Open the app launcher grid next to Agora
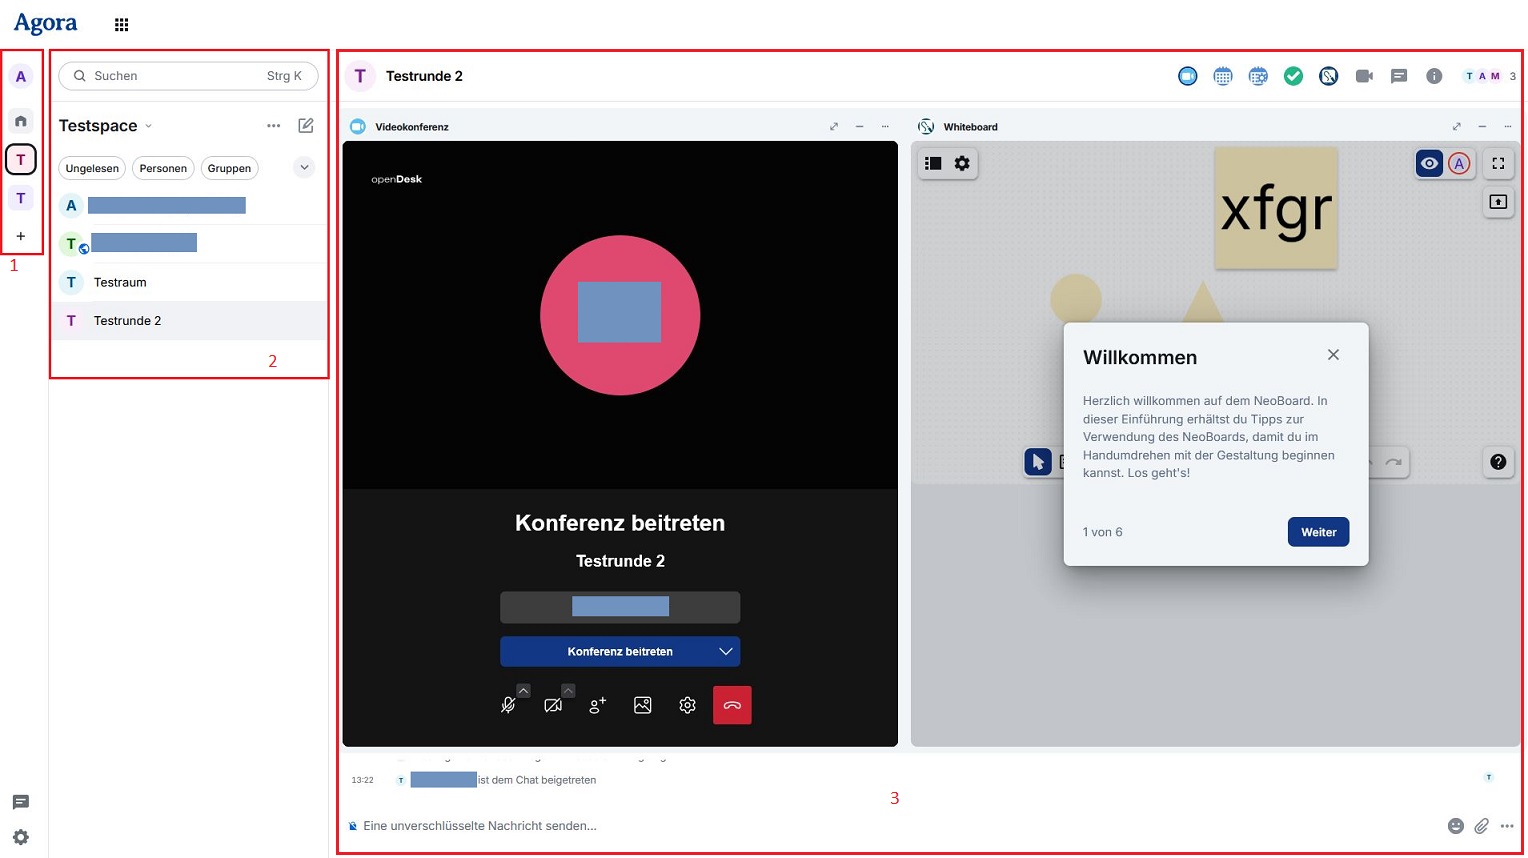 click(122, 25)
